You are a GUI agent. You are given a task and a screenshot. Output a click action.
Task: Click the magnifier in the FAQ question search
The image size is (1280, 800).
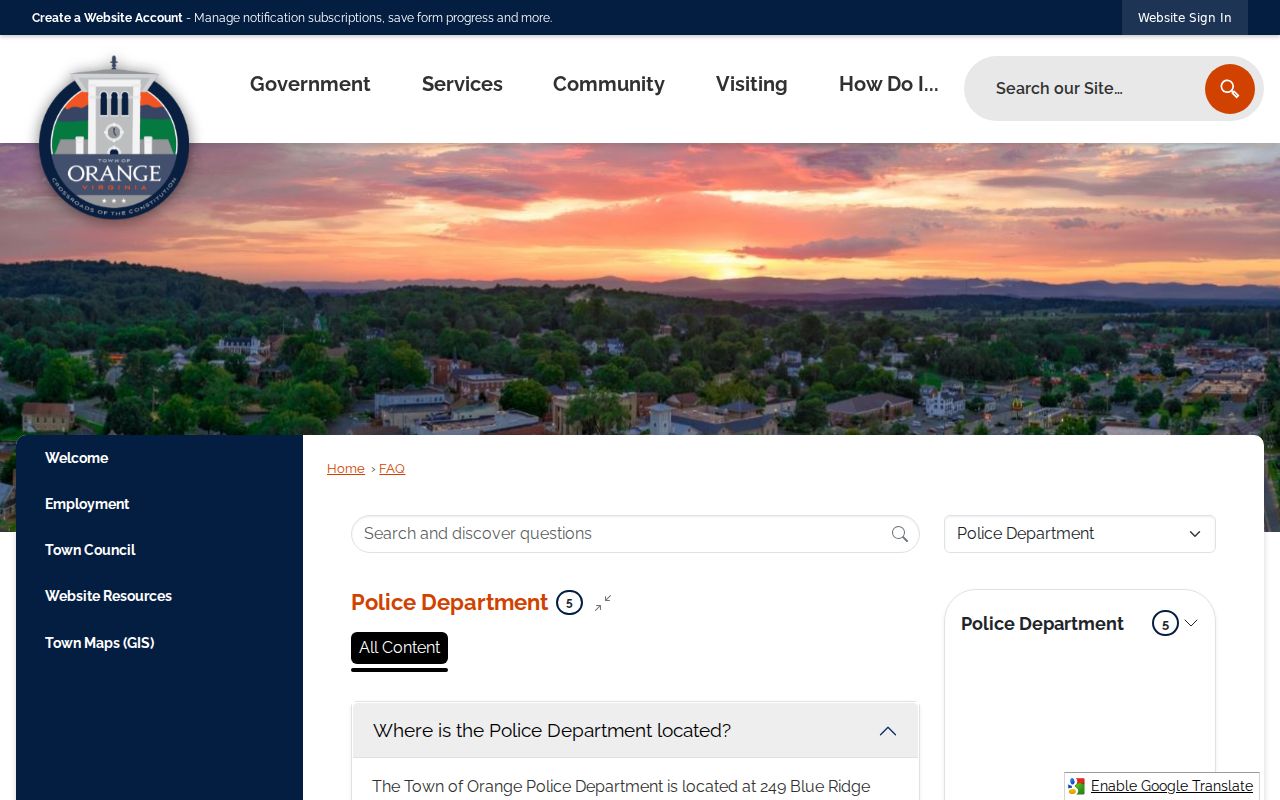tap(900, 534)
